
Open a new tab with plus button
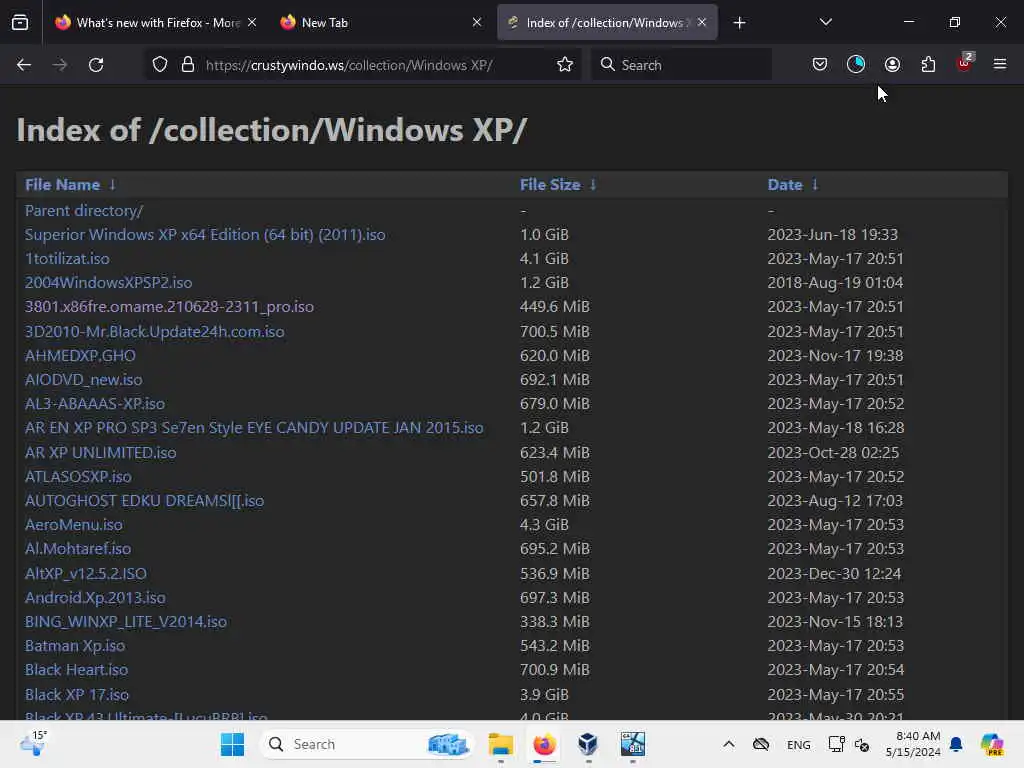[x=739, y=23]
